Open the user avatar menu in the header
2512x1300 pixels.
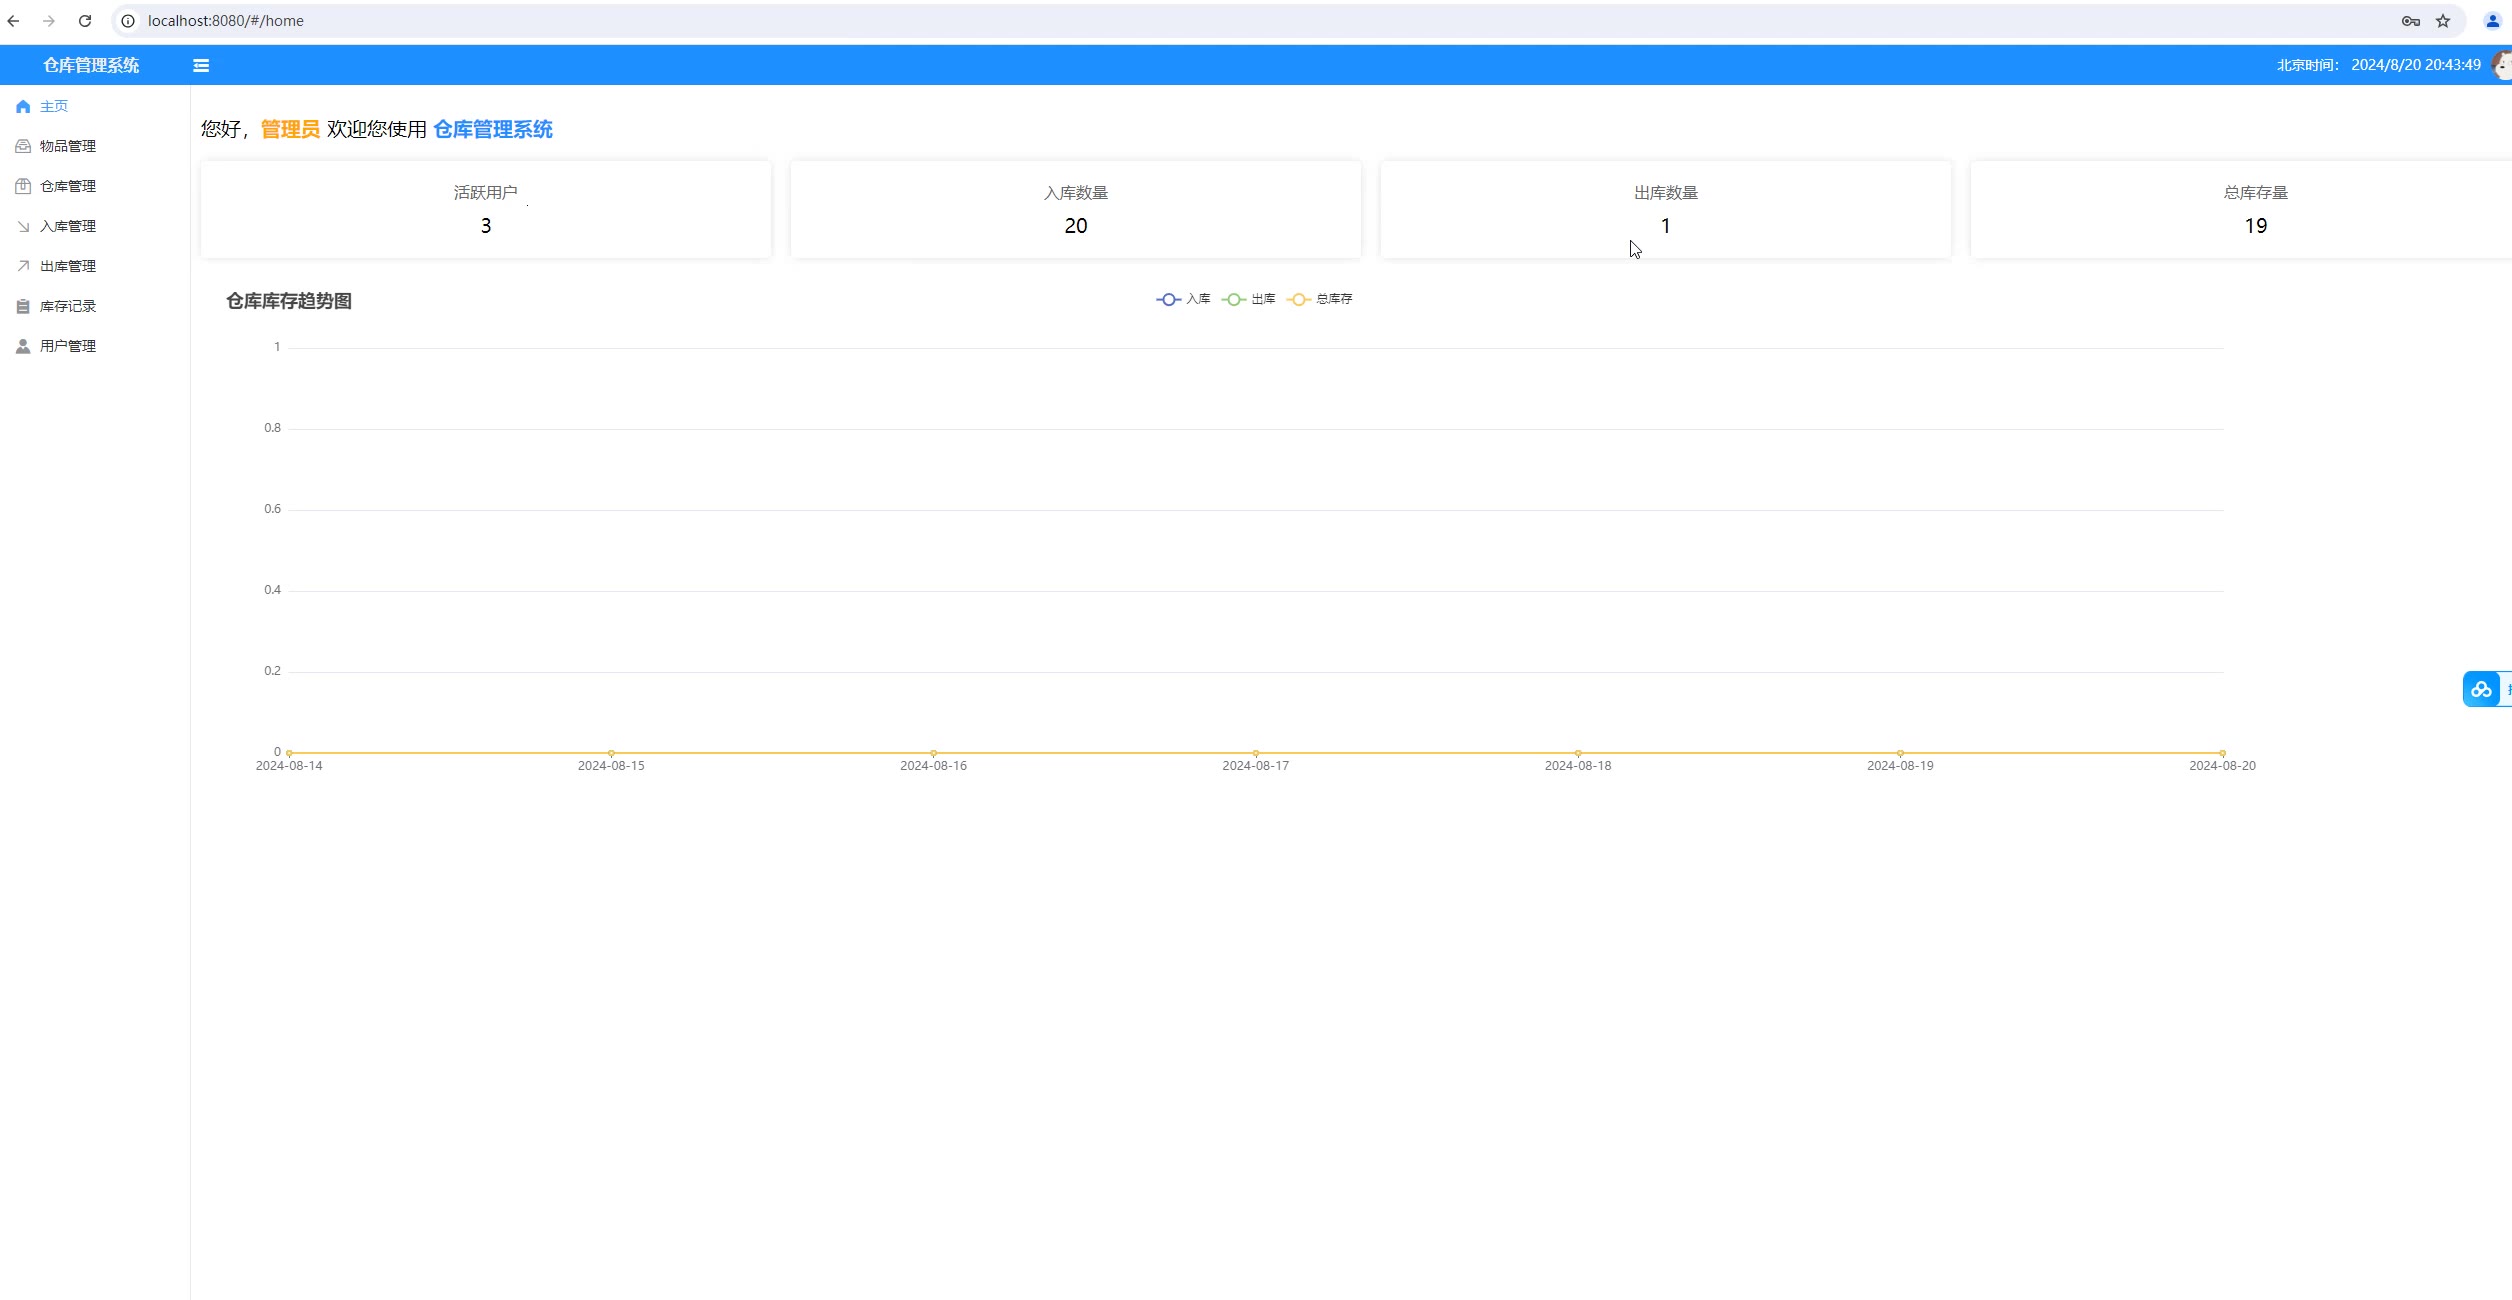(2502, 65)
